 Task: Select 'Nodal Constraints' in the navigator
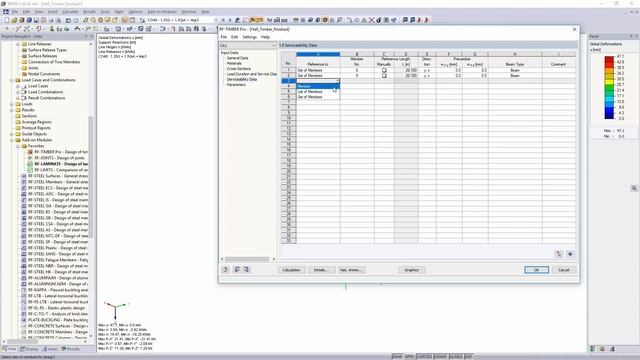(44, 74)
